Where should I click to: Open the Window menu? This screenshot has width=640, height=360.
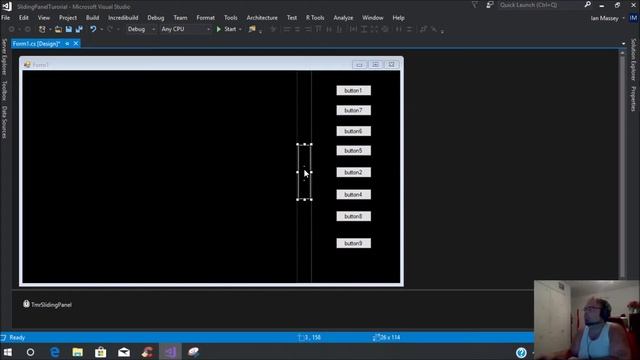click(x=373, y=18)
